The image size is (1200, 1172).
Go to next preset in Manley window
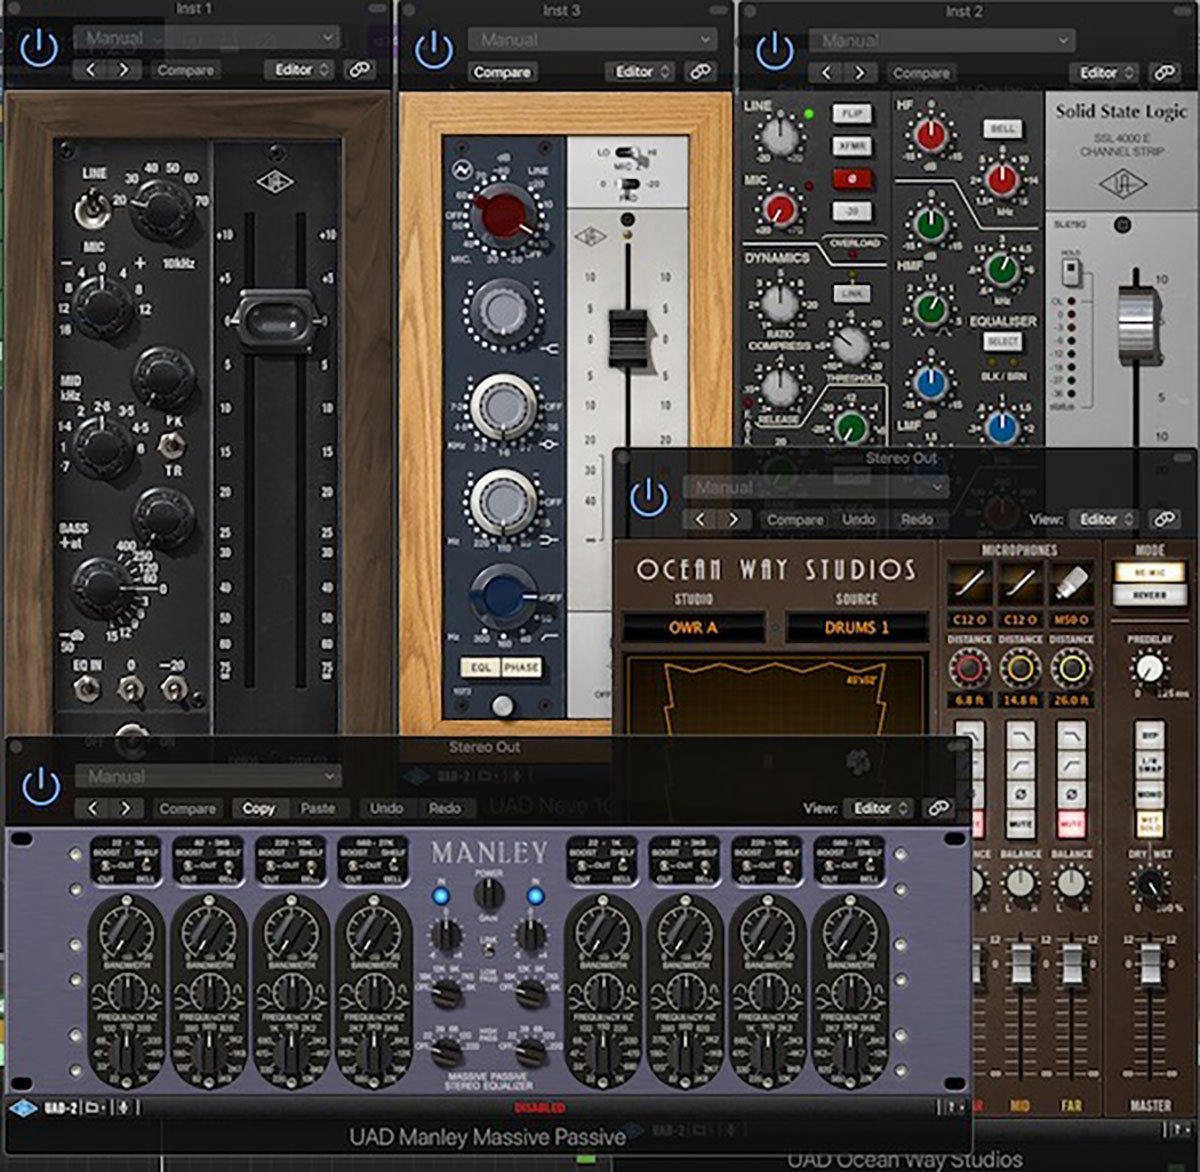coord(125,807)
